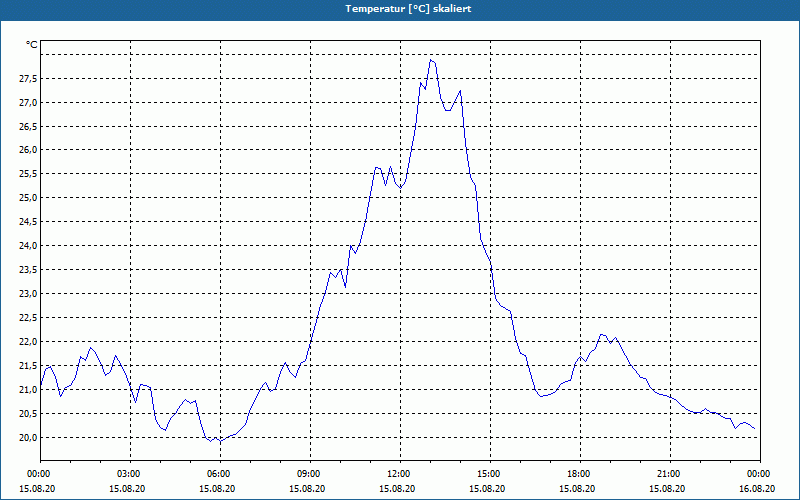Click the 26,0 temperature axis value
The width and height of the screenshot is (800, 500).
coord(29,150)
